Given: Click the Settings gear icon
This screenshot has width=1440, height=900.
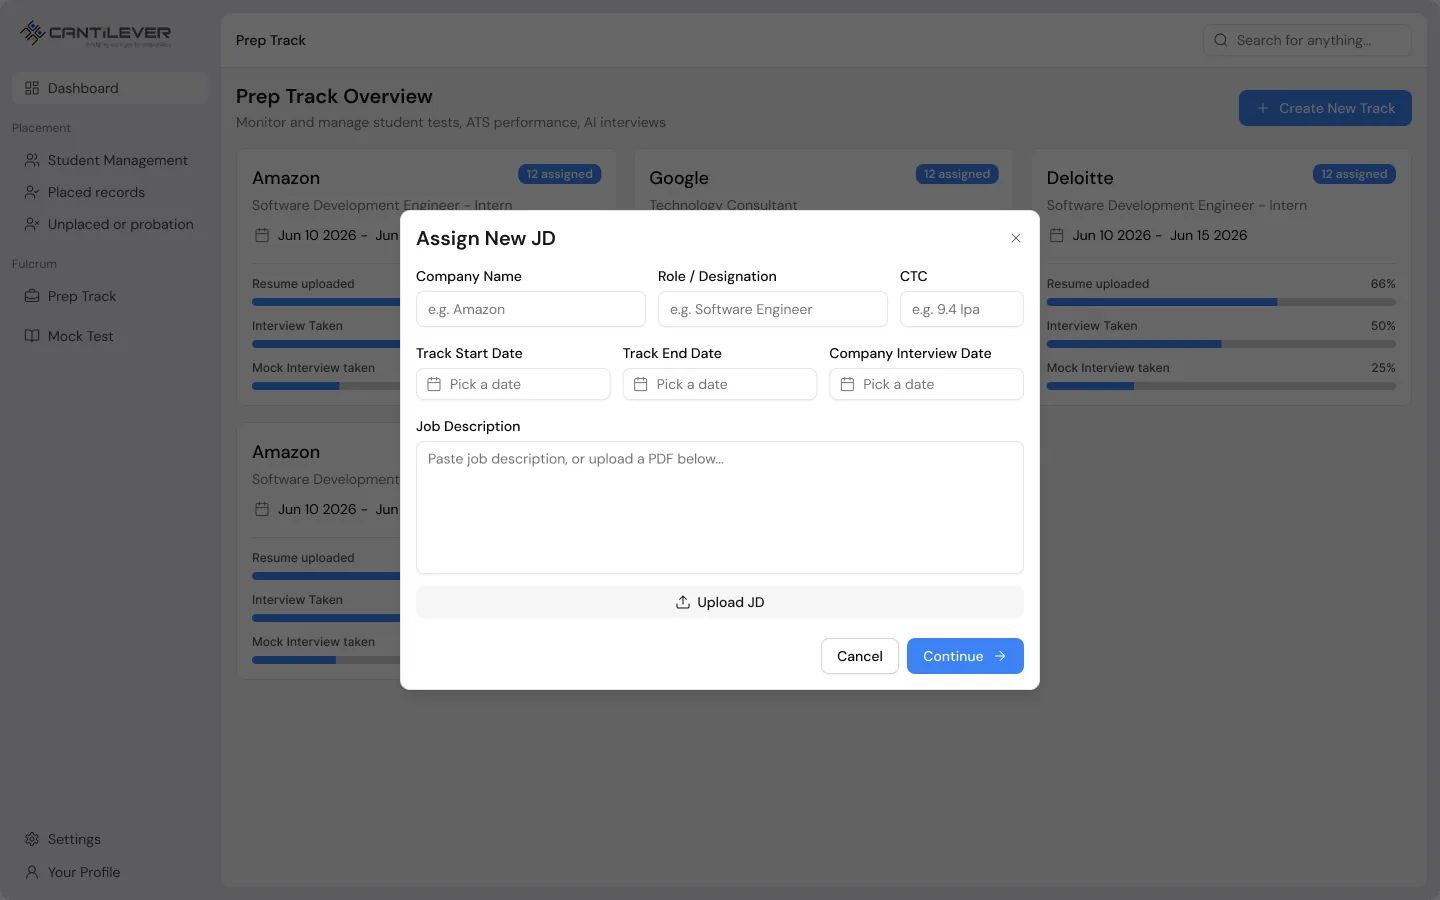Looking at the screenshot, I should click(x=32, y=839).
